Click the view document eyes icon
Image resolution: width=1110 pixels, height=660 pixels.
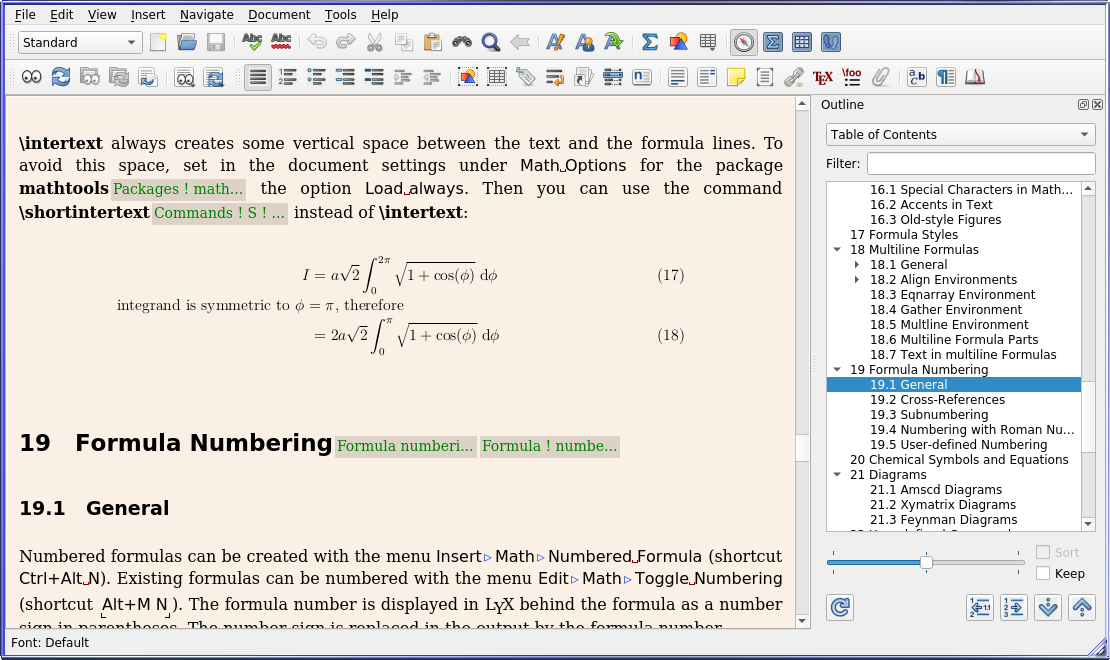(x=32, y=77)
